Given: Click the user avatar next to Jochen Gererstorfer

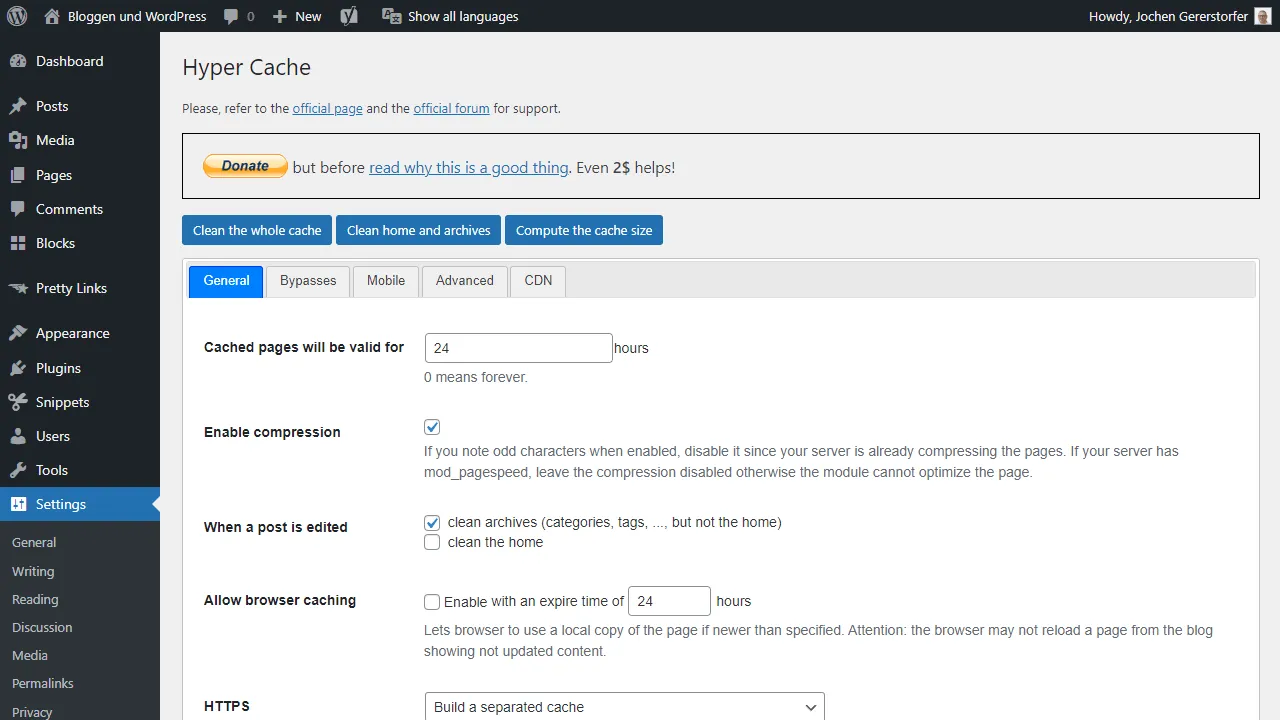Looking at the screenshot, I should tap(1263, 16).
